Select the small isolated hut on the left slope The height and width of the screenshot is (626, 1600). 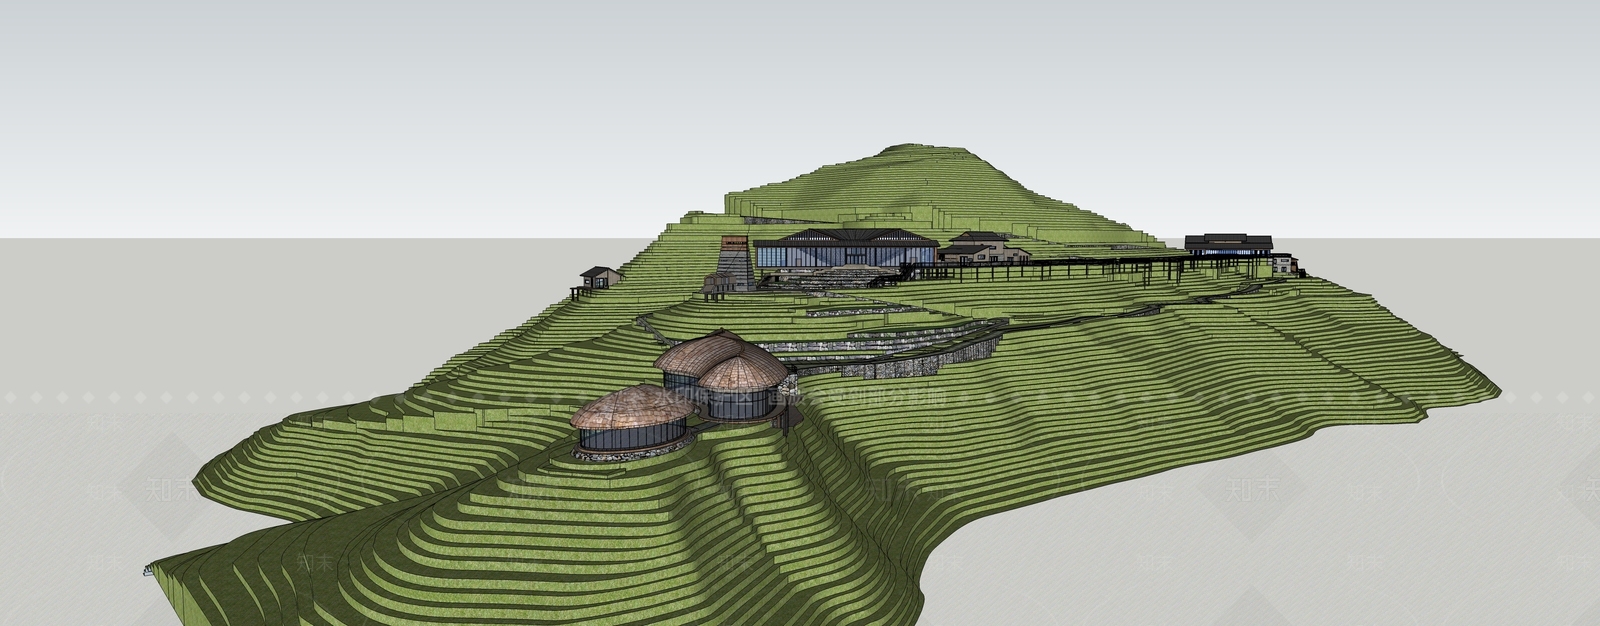coord(598,277)
